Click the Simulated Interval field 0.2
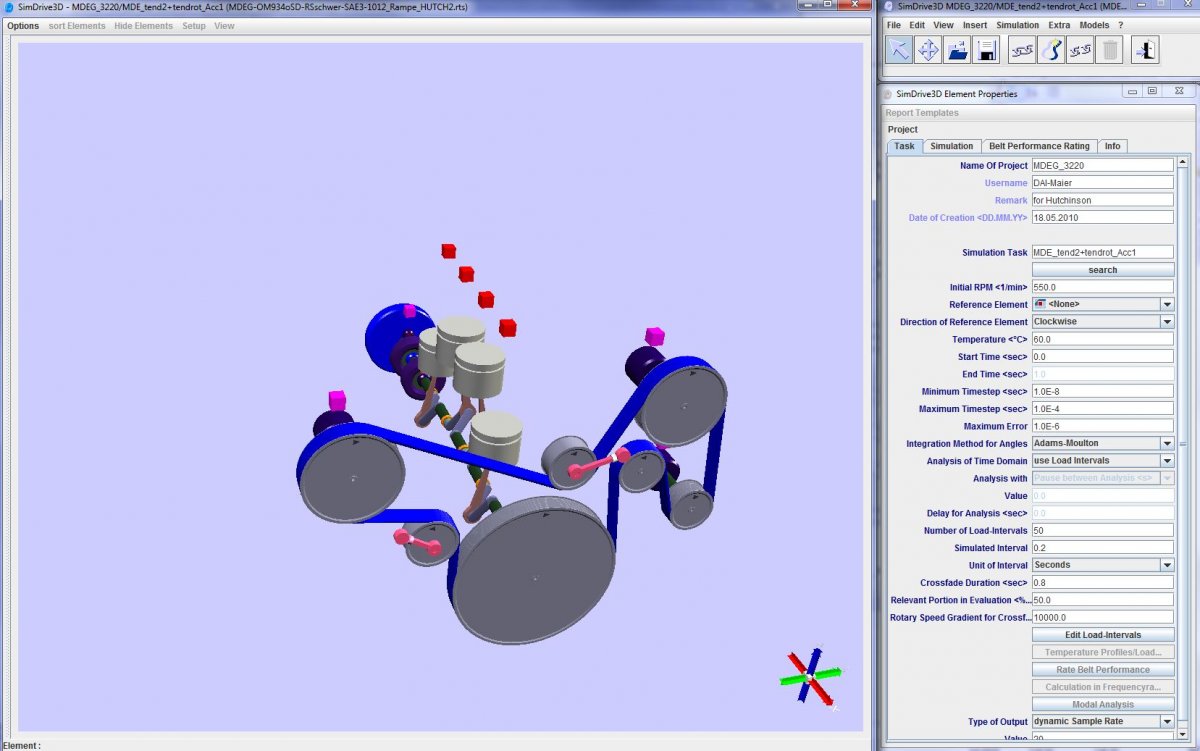 click(x=1102, y=548)
